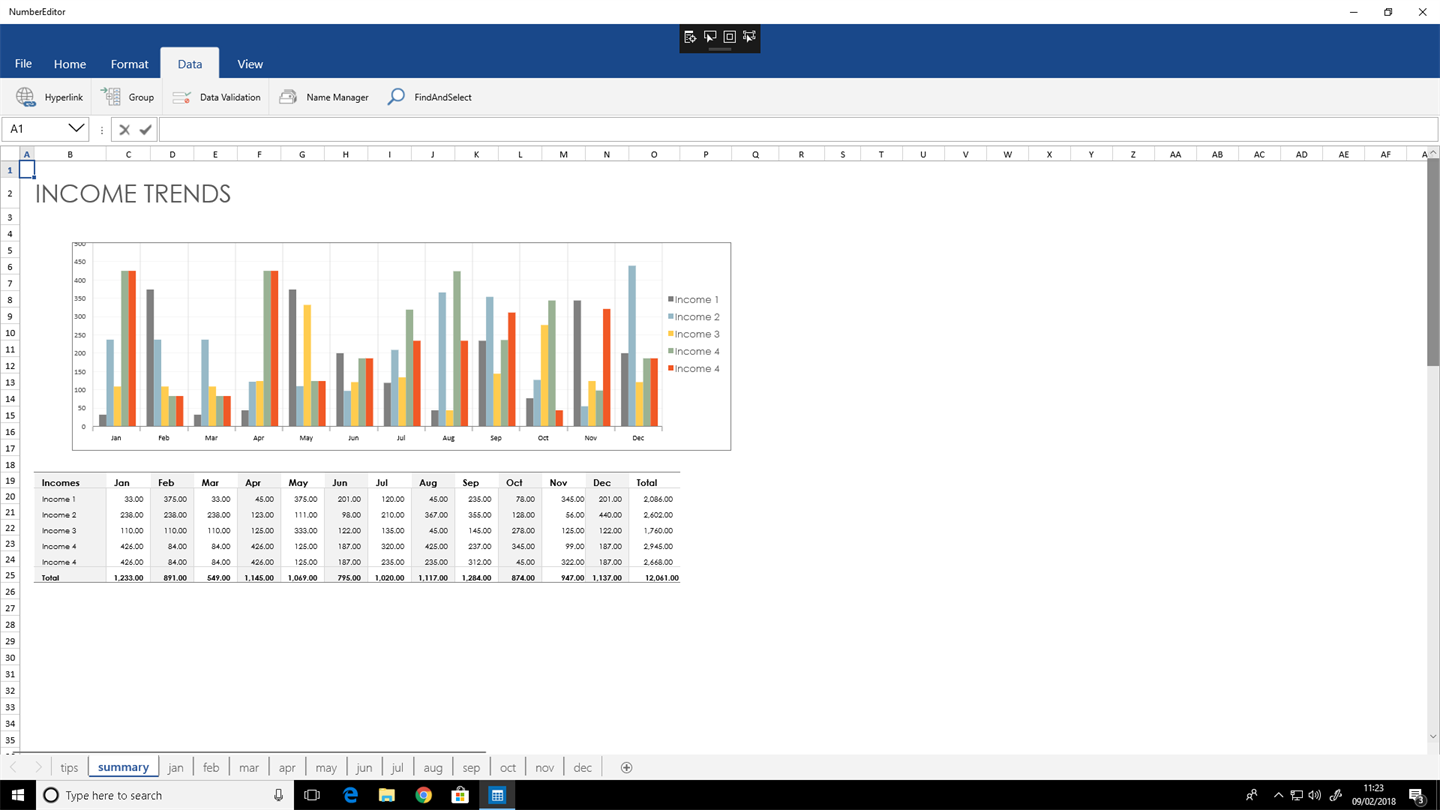Open the nov sheet tab
This screenshot has width=1440, height=810.
(545, 768)
